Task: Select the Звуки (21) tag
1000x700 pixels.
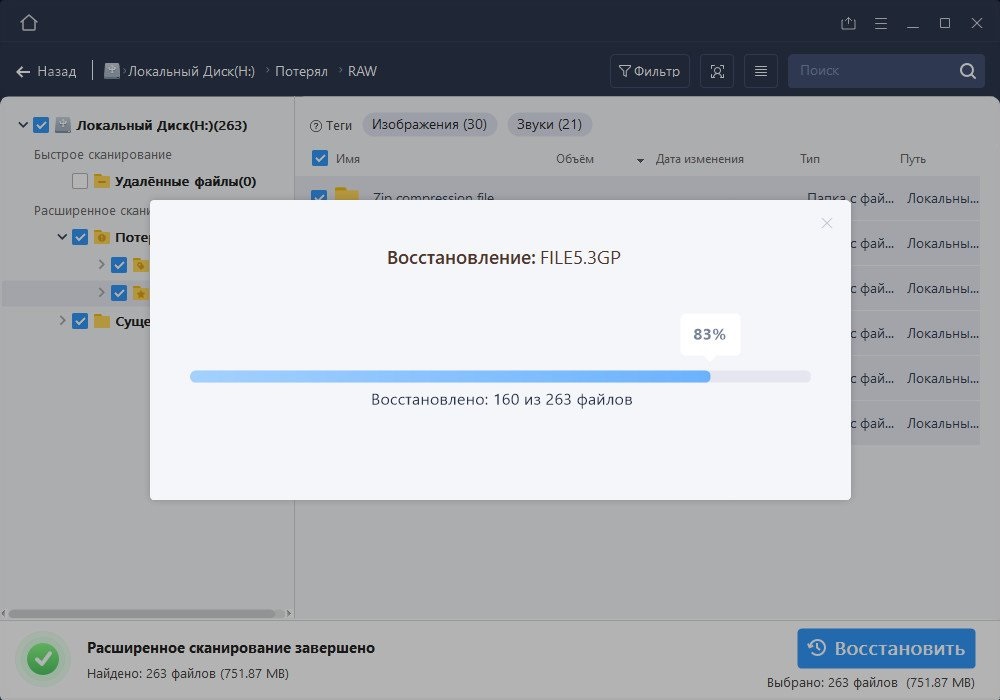Action: point(549,125)
